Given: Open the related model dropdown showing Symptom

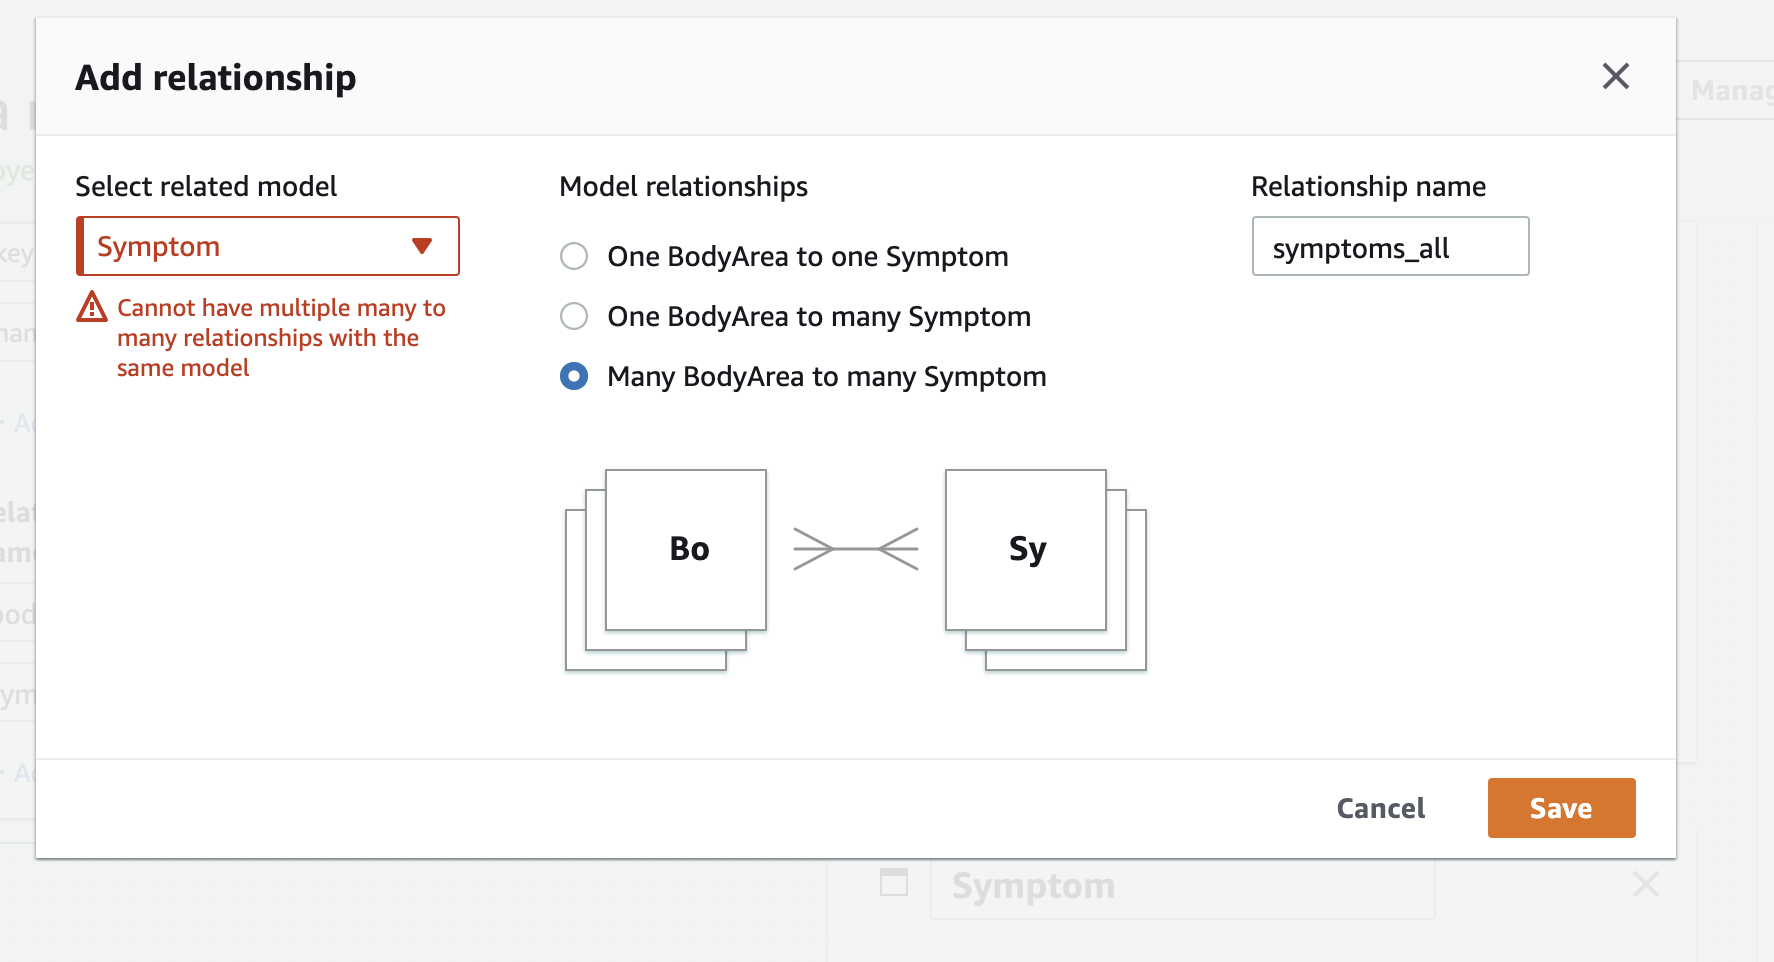Looking at the screenshot, I should point(267,246).
